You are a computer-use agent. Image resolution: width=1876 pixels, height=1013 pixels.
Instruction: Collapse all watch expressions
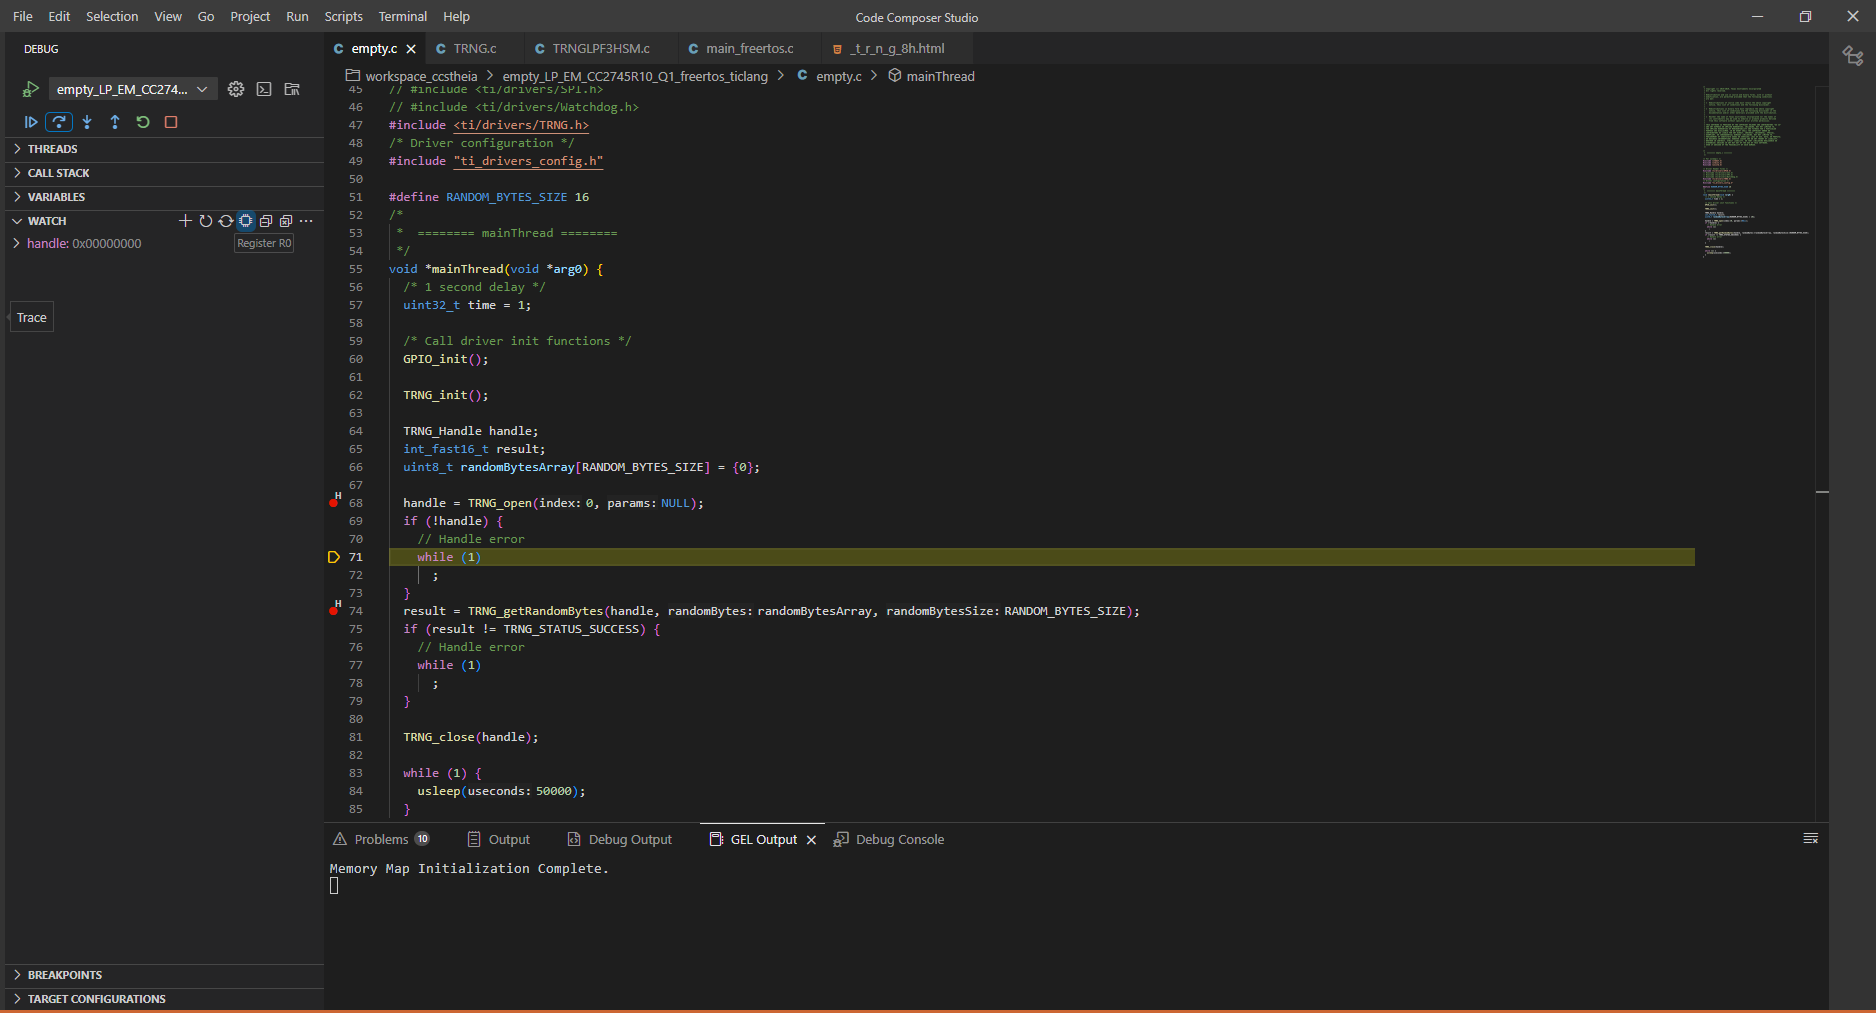coord(266,221)
